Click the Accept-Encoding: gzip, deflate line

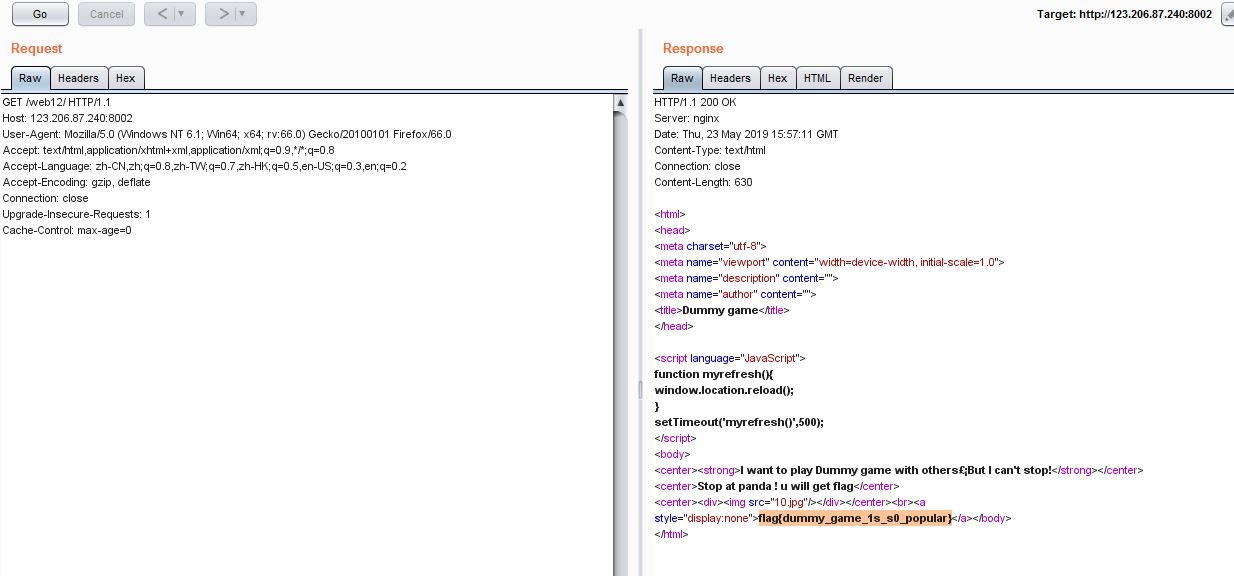pyautogui.click(x=76, y=182)
